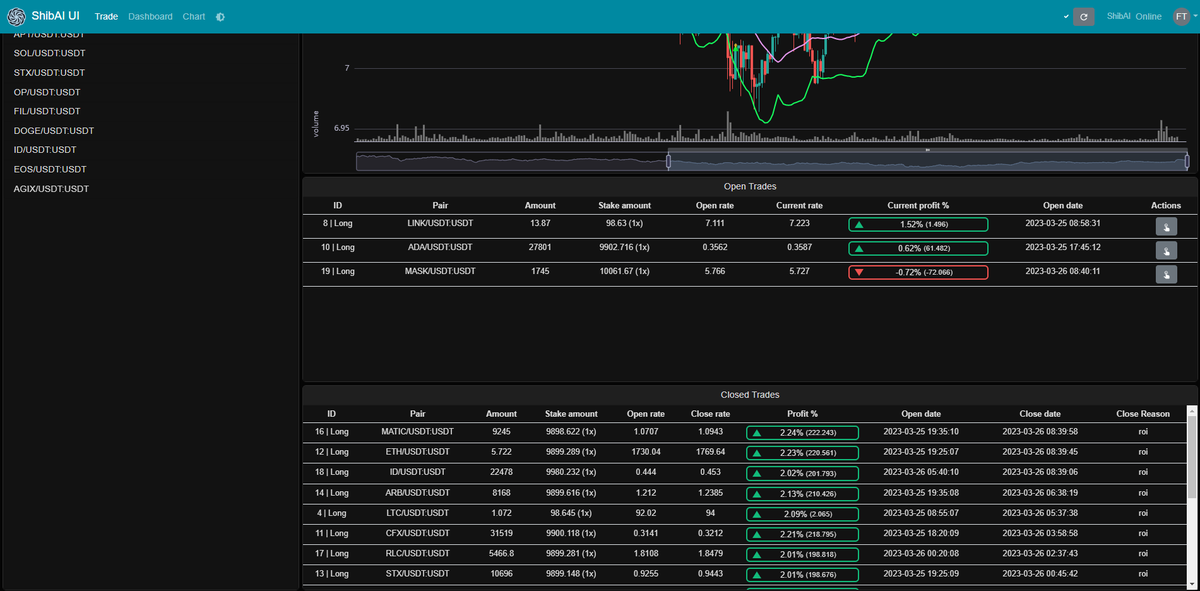Click the action button for LINK/USDT:USDT trade
Viewport: 1200px width, 591px height.
tap(1166, 225)
